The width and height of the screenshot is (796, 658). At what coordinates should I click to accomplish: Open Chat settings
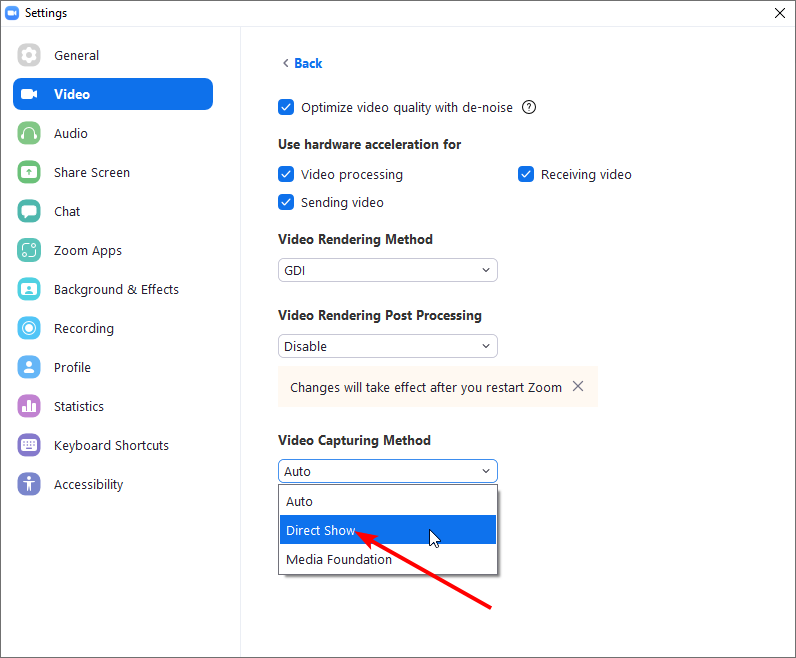coord(113,211)
